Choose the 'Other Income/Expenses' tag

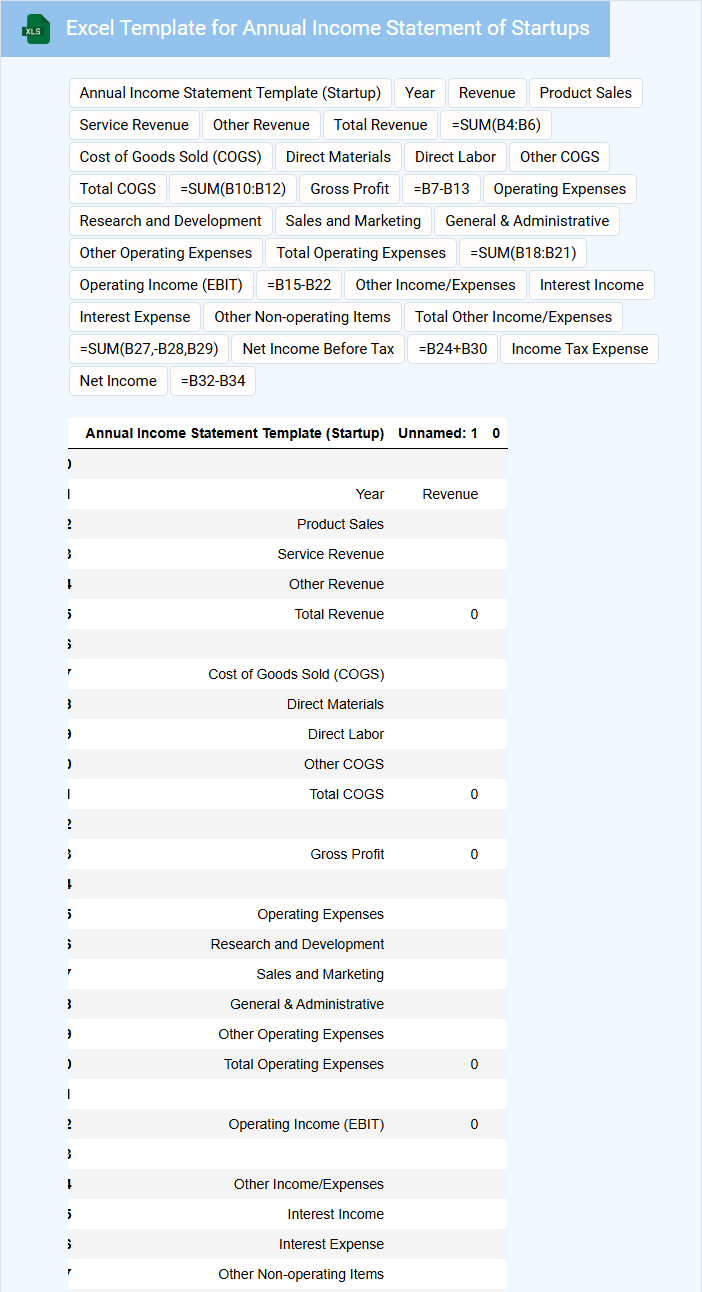435,285
